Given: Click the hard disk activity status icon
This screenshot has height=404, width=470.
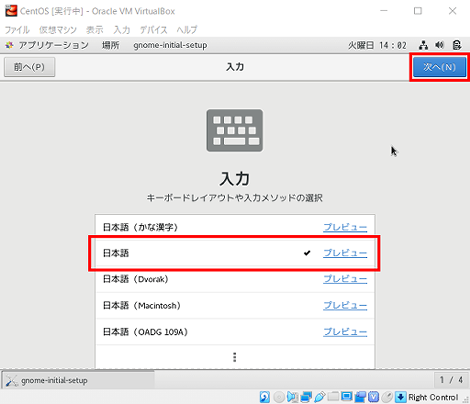Looking at the screenshot, I should pos(265,397).
